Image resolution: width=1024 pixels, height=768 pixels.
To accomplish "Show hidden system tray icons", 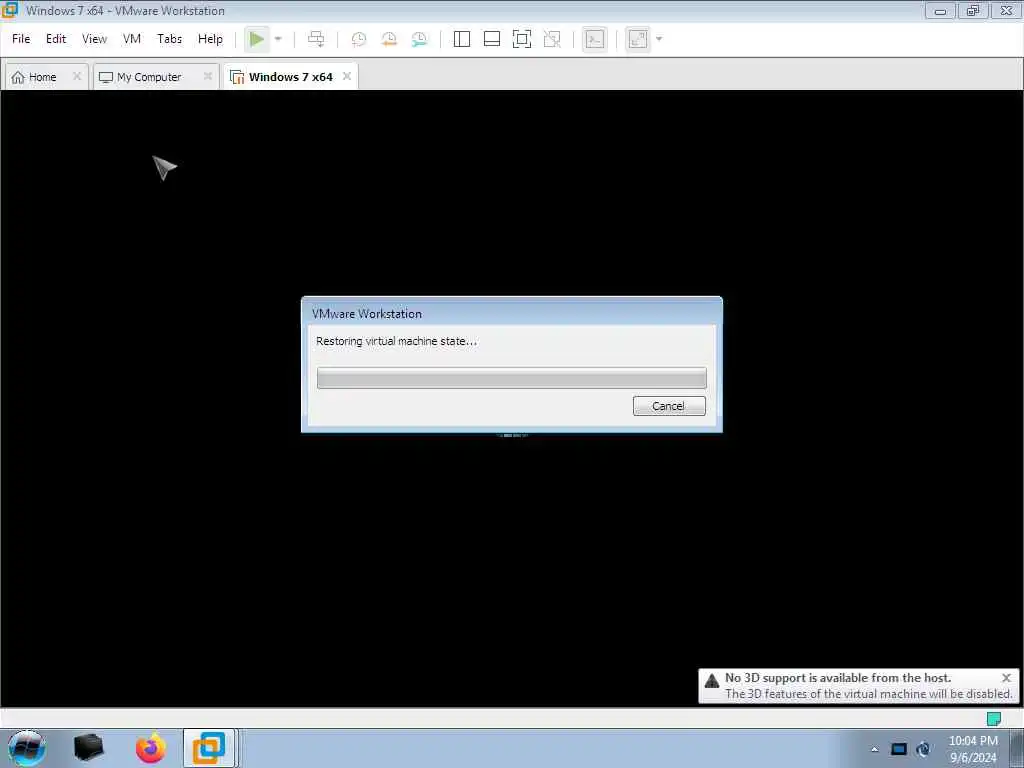I will [874, 749].
